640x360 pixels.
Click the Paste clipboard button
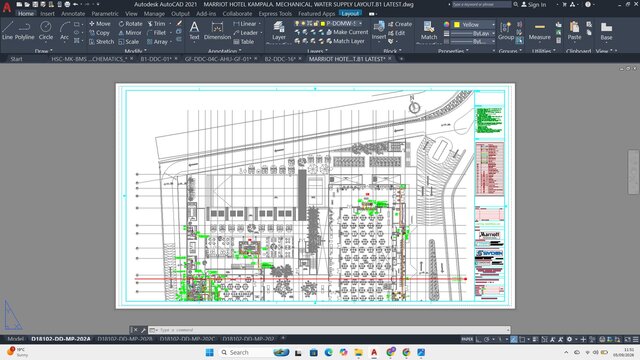574,31
